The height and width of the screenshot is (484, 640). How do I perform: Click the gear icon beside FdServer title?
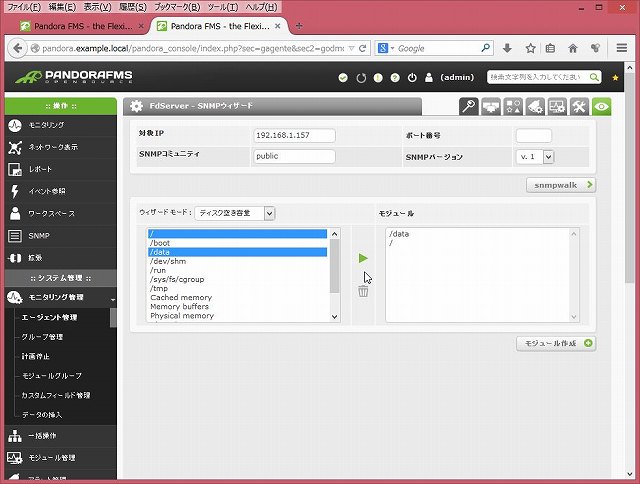136,106
